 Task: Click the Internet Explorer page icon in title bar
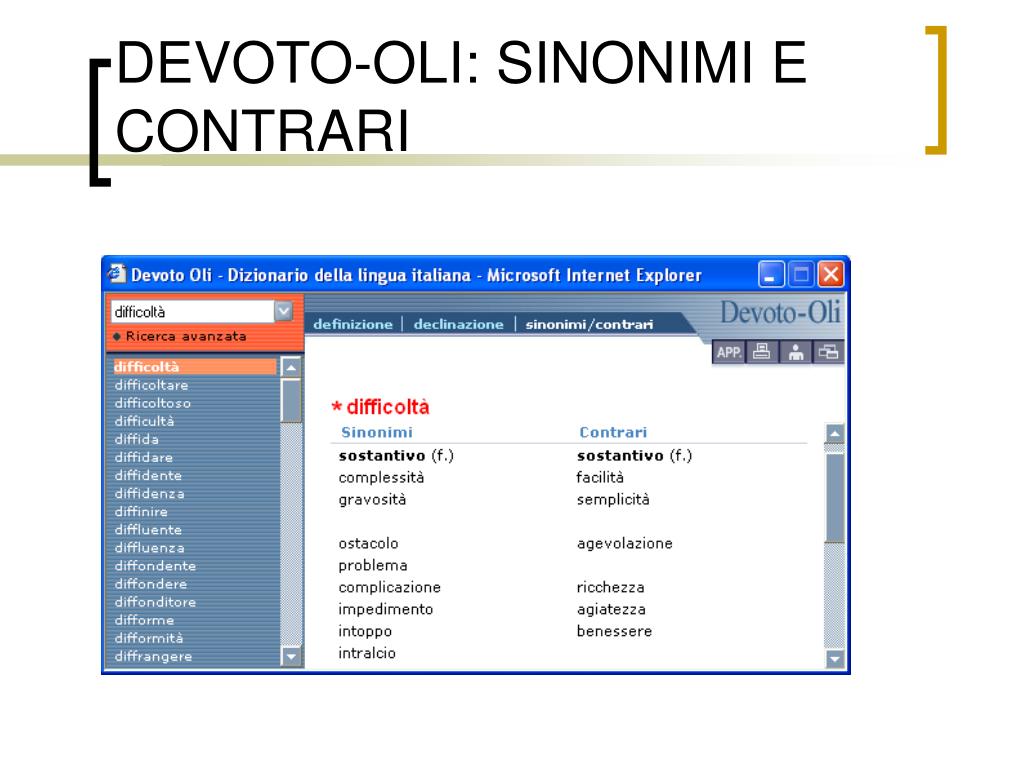[x=117, y=274]
